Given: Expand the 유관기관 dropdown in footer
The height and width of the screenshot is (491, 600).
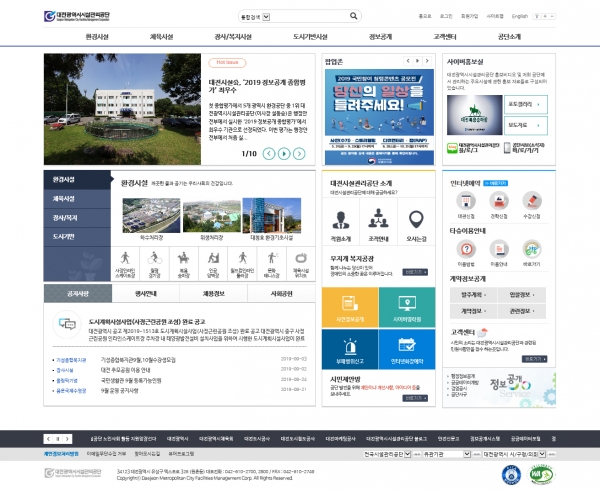Looking at the screenshot, I should [x=446, y=453].
